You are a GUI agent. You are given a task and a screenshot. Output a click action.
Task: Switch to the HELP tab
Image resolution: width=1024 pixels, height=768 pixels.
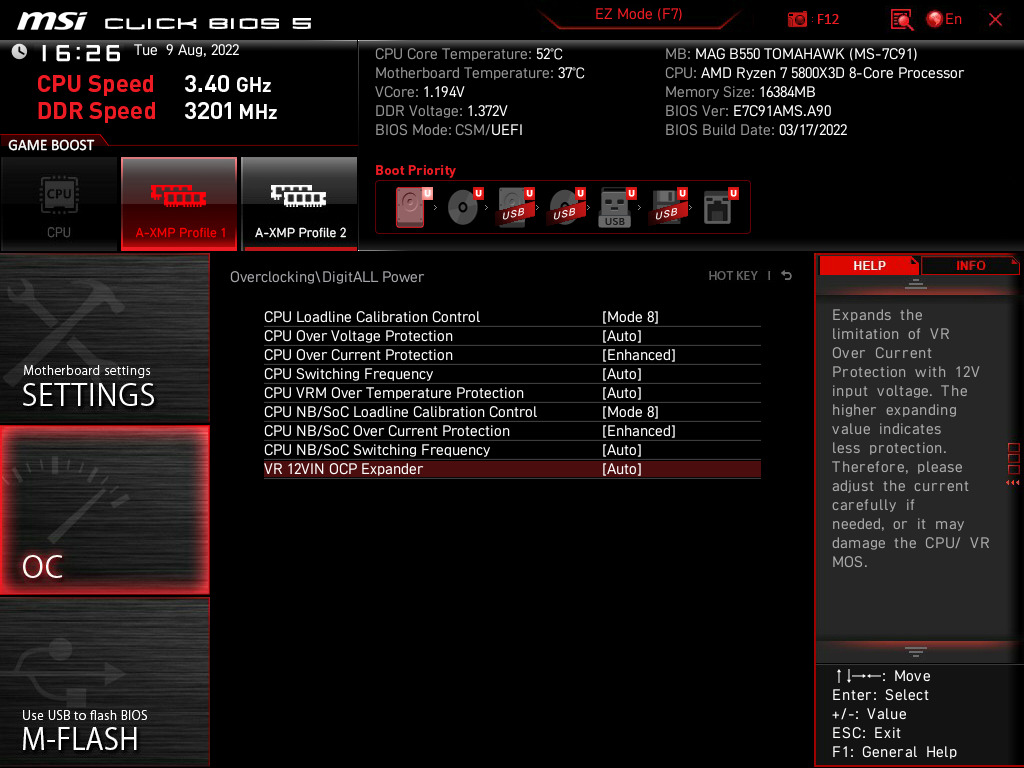tap(869, 265)
